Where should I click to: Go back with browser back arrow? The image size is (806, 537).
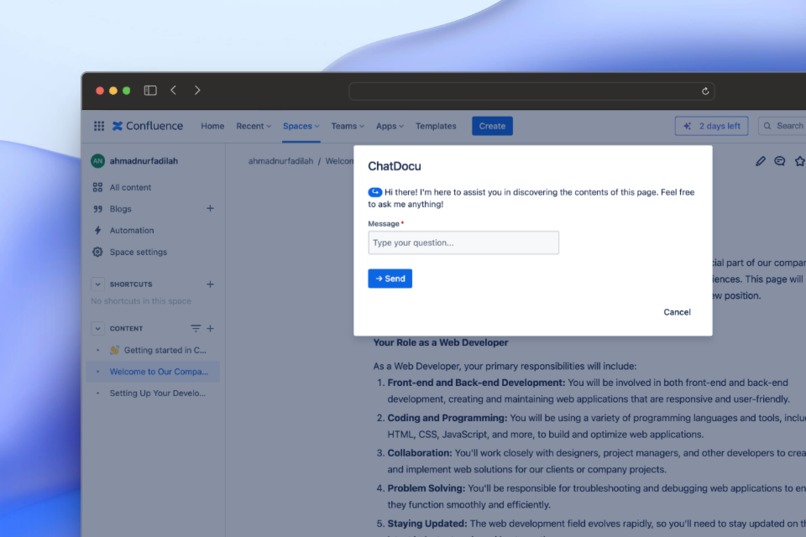pos(174,90)
